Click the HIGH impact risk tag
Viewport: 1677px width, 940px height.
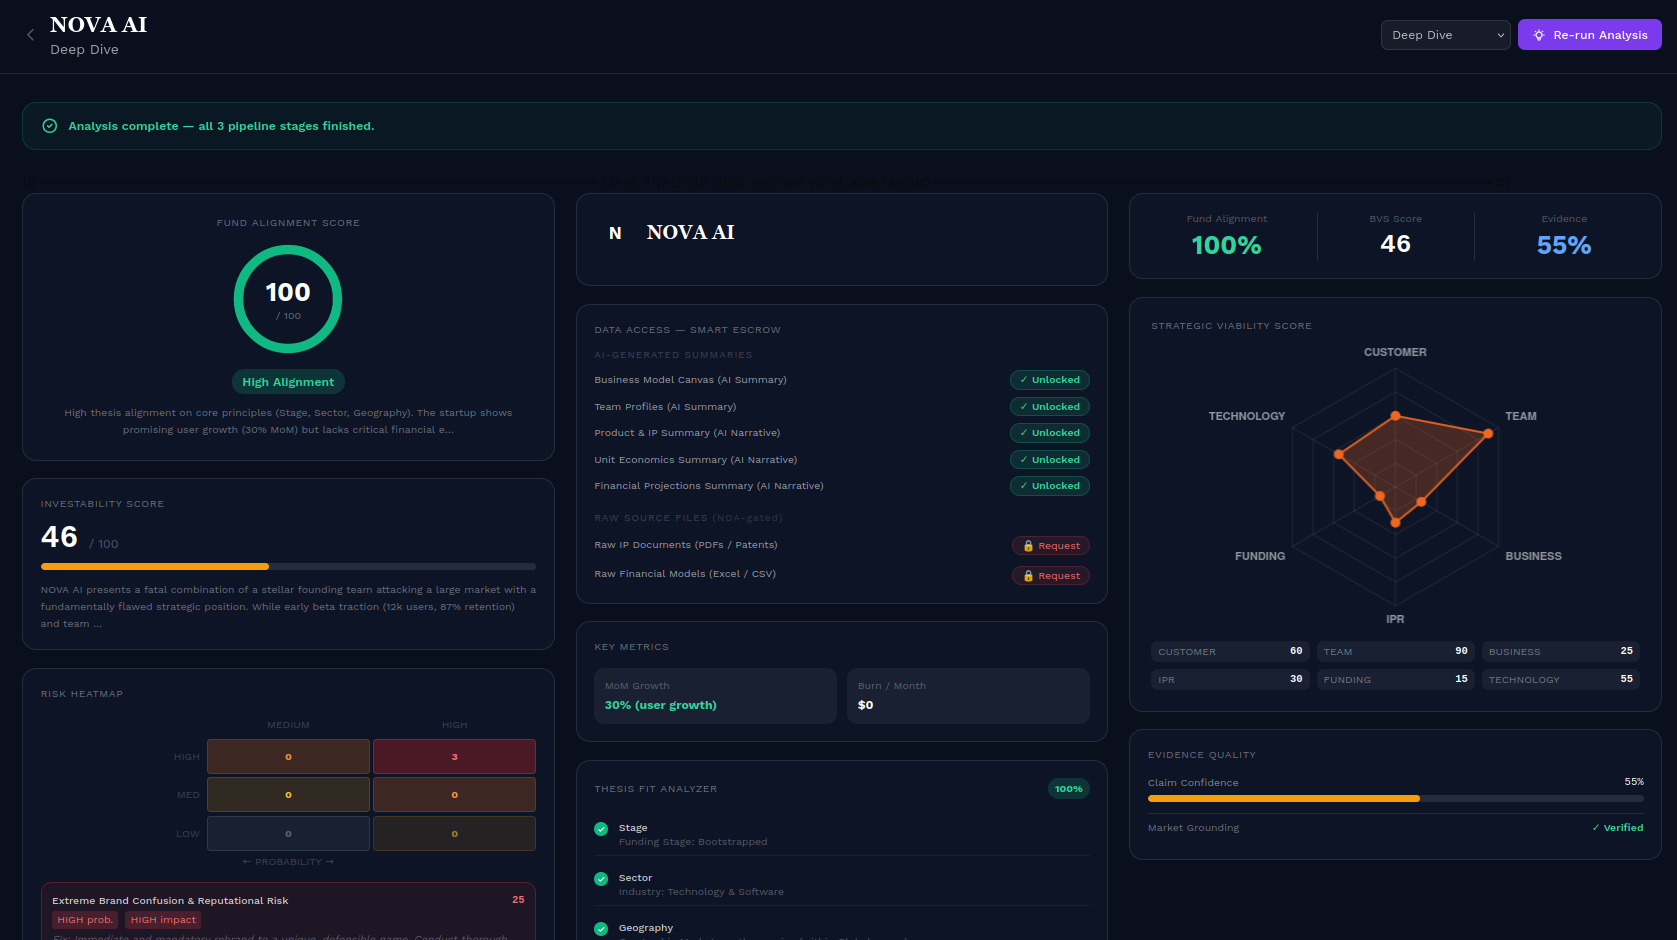tap(163, 920)
